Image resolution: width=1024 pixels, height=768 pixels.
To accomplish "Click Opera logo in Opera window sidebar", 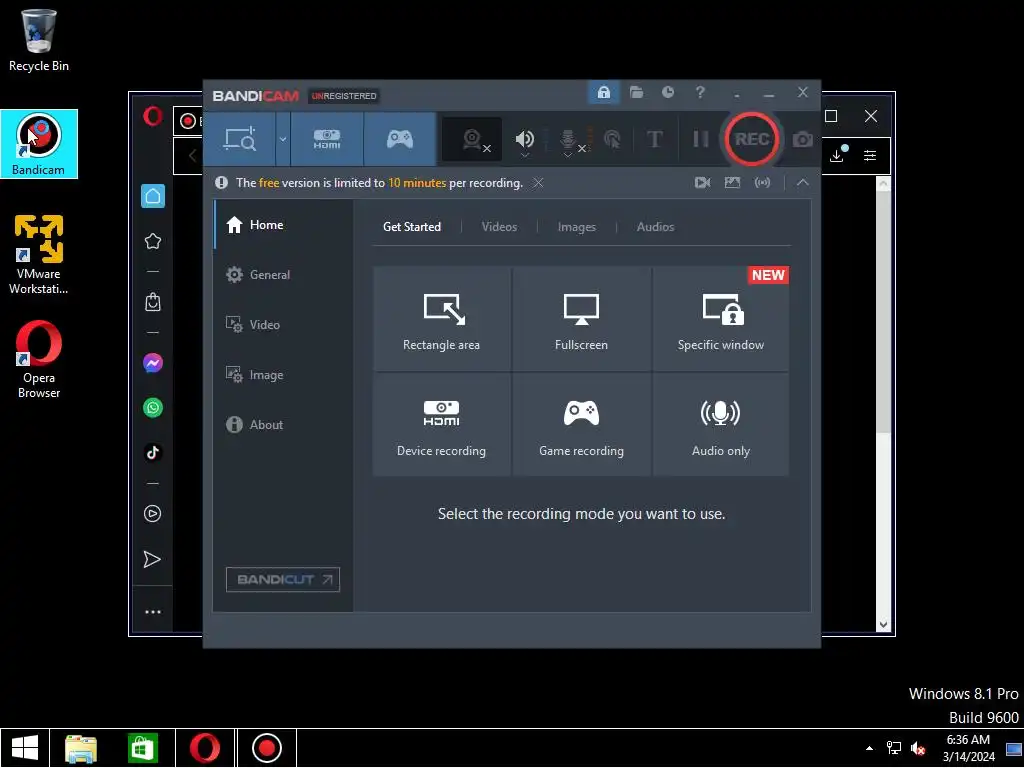I will 153,117.
